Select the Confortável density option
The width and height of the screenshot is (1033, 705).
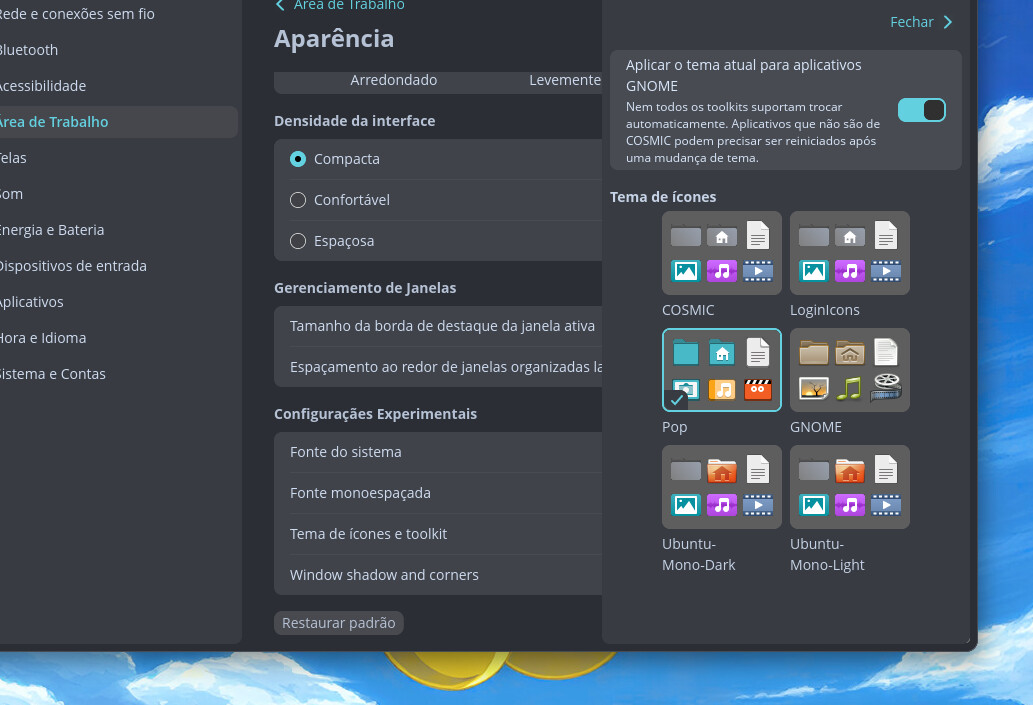click(298, 200)
